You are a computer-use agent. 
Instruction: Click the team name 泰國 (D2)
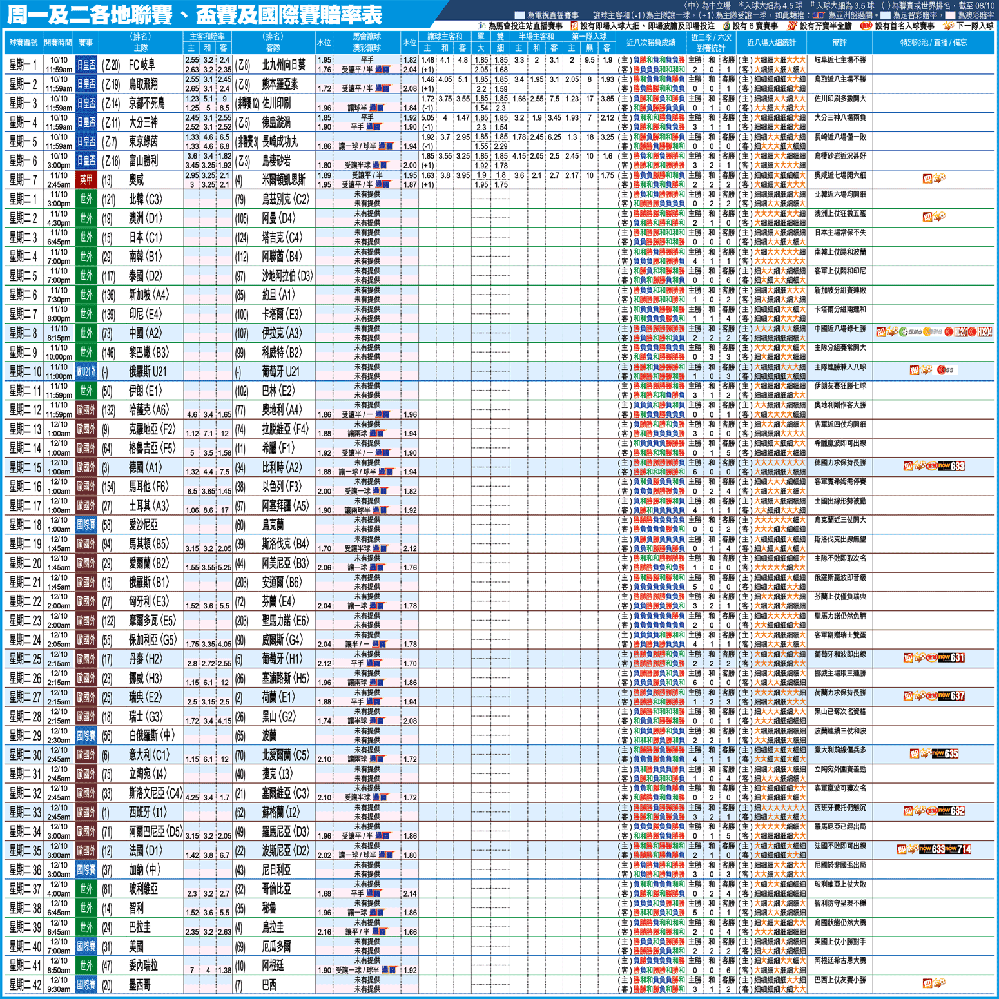(146, 275)
